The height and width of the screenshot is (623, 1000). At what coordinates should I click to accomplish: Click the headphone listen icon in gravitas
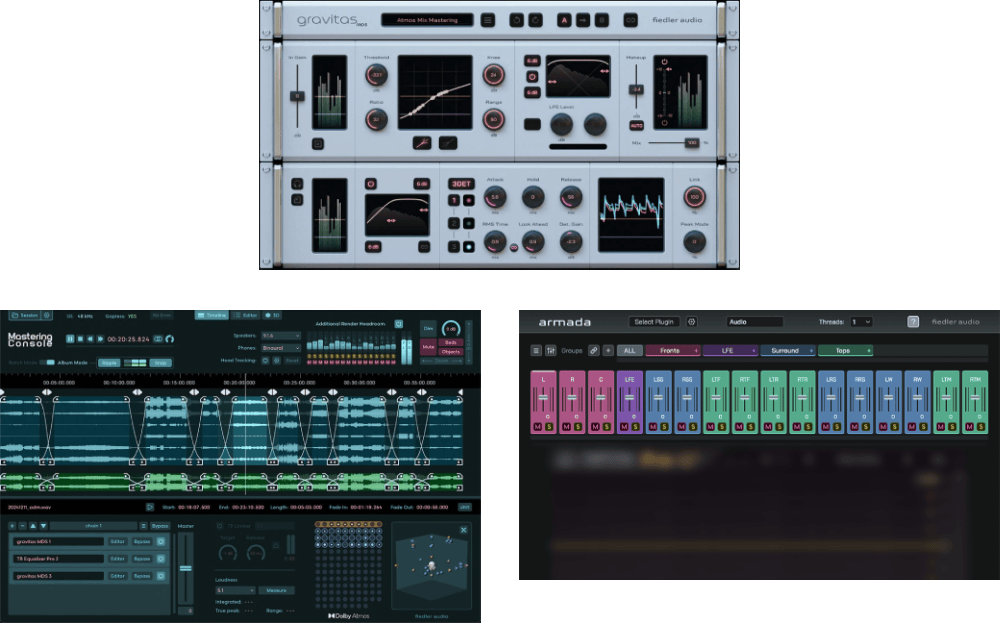[x=297, y=184]
